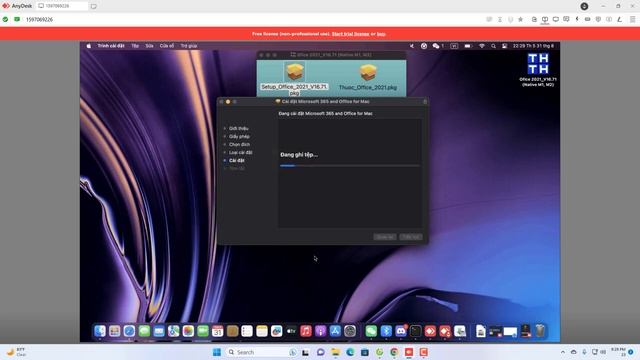Select Giới thiệu installer step

point(238,129)
